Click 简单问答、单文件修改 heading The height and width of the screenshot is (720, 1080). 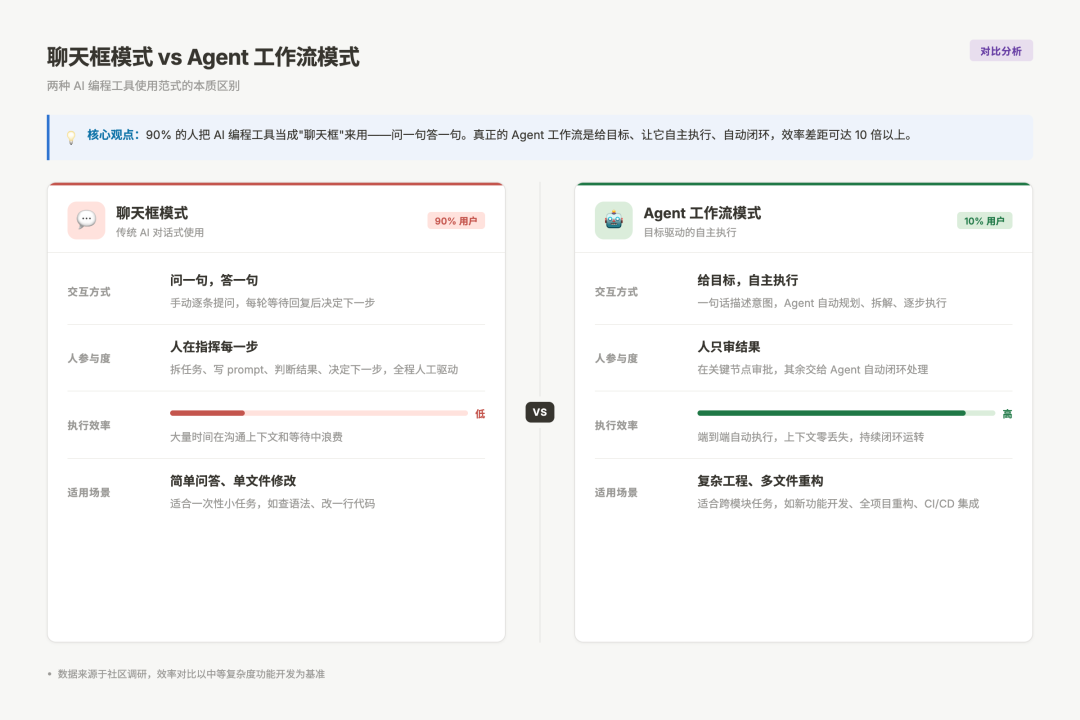233,481
